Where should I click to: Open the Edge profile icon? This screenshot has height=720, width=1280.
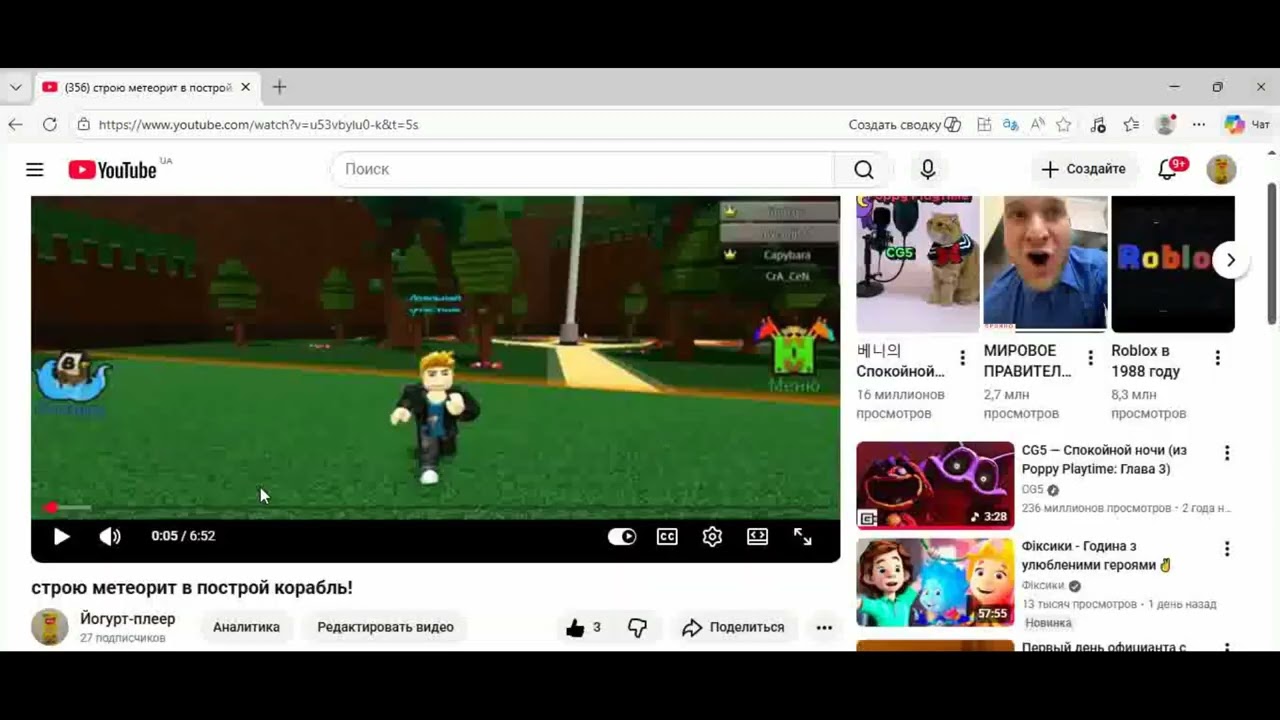pos(1165,125)
